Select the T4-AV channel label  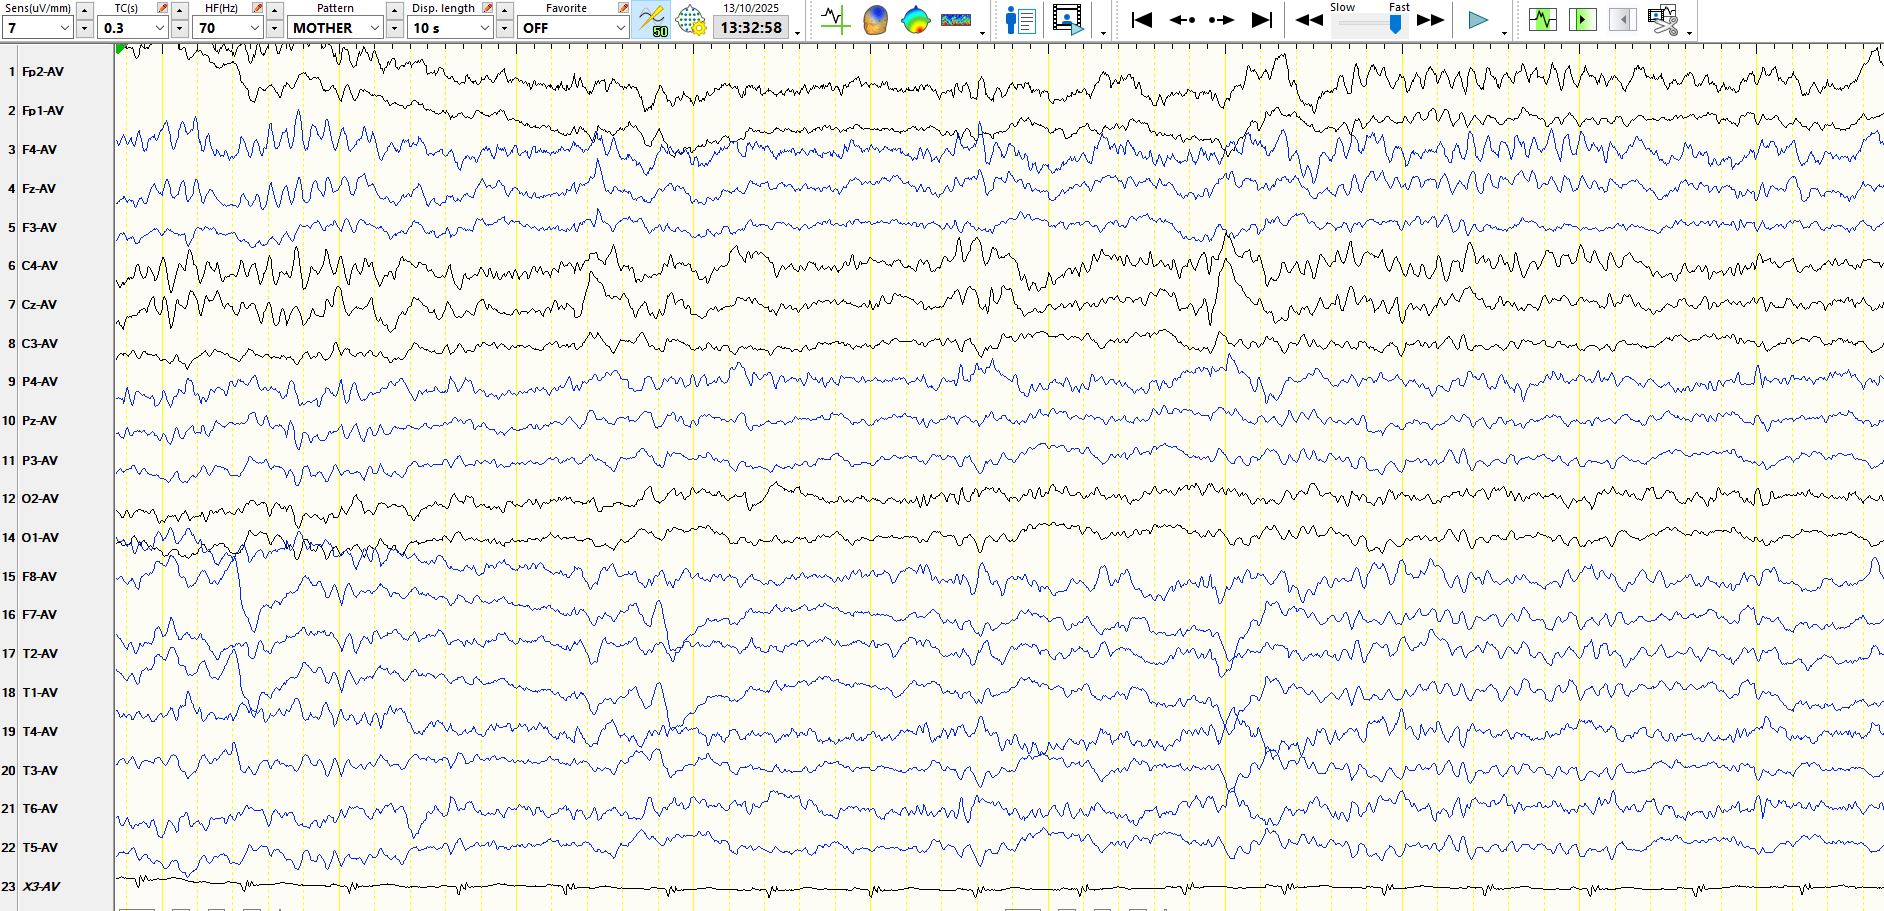(40, 732)
